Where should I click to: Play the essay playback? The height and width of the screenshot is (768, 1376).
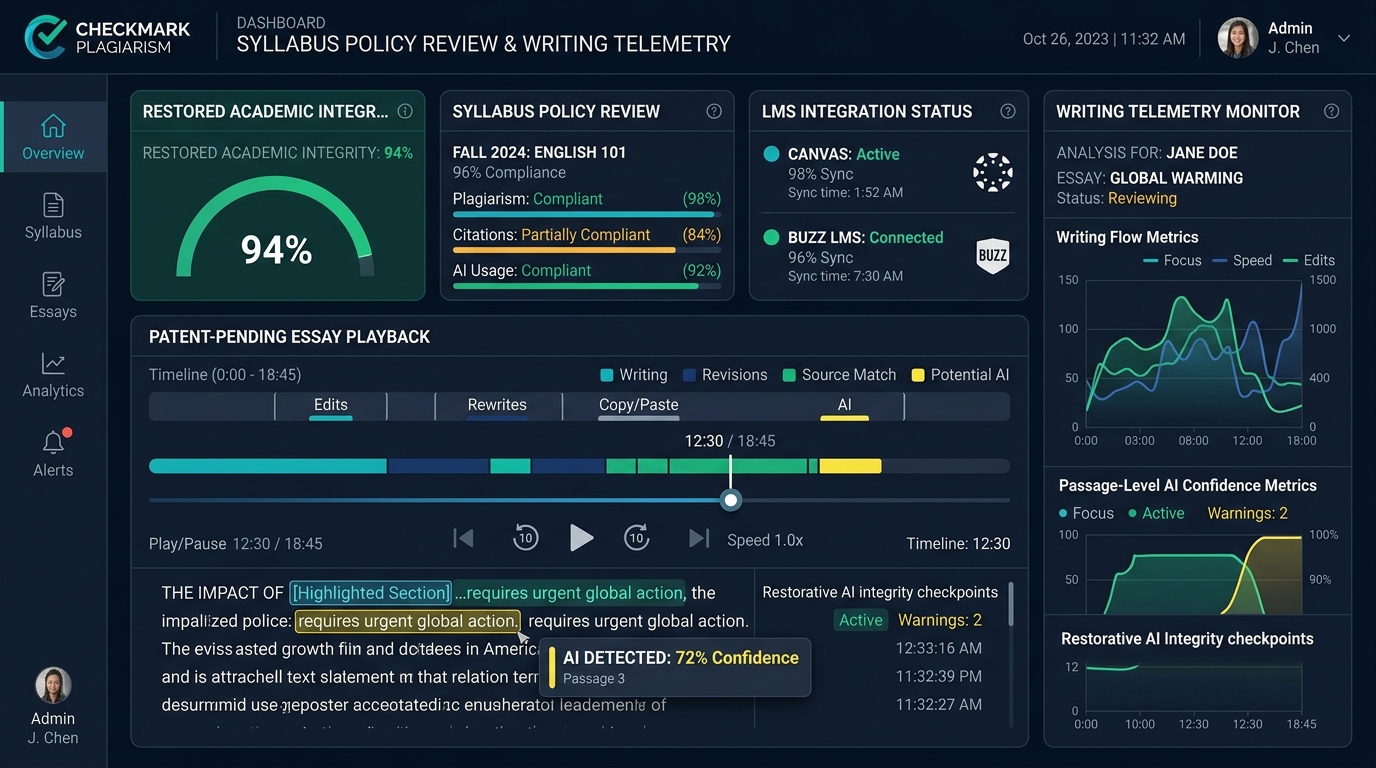[x=581, y=537]
